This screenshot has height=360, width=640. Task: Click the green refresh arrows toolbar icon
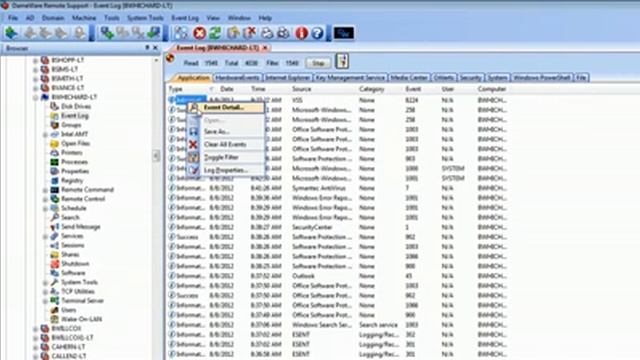pos(216,33)
